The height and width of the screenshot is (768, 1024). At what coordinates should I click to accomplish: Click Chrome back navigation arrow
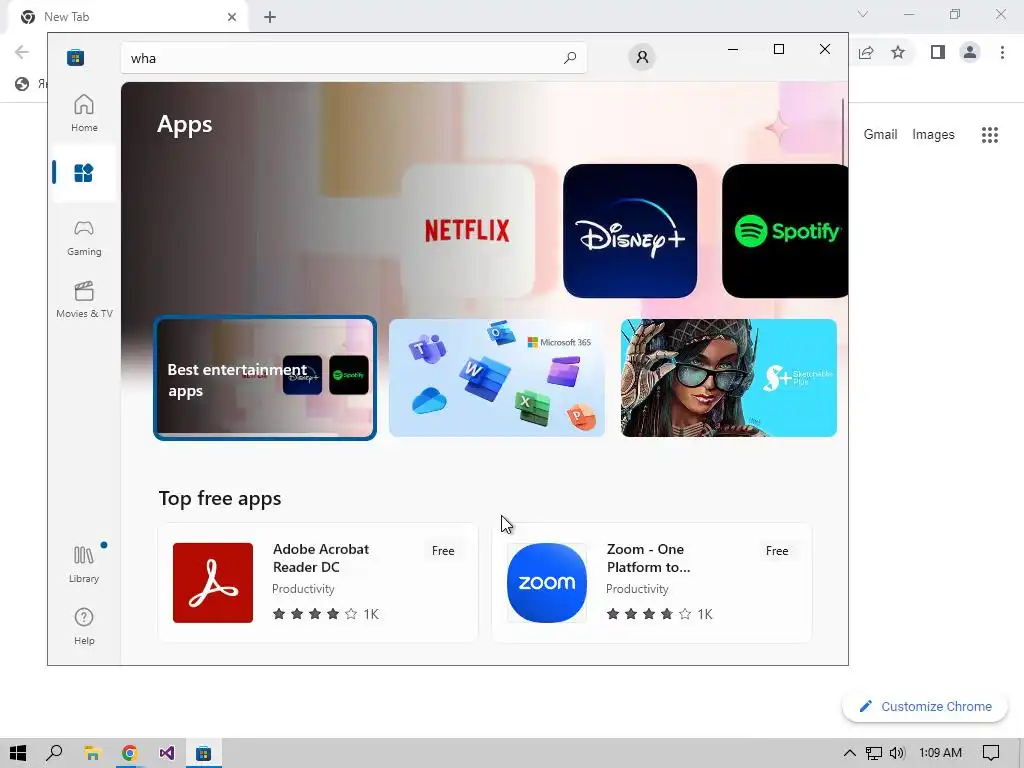pos(22,52)
